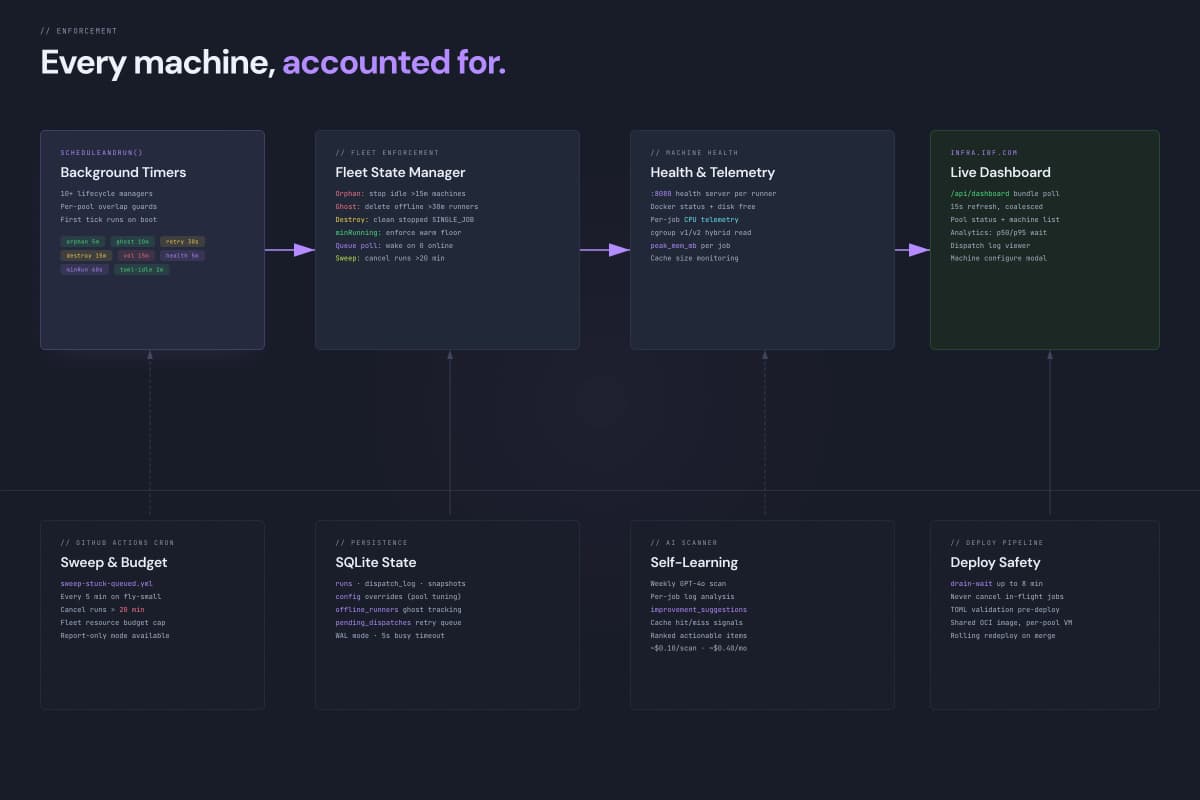Viewport: 1200px width, 800px height.
Task: Click 'Report-only mode available' line
Action: 115,635
